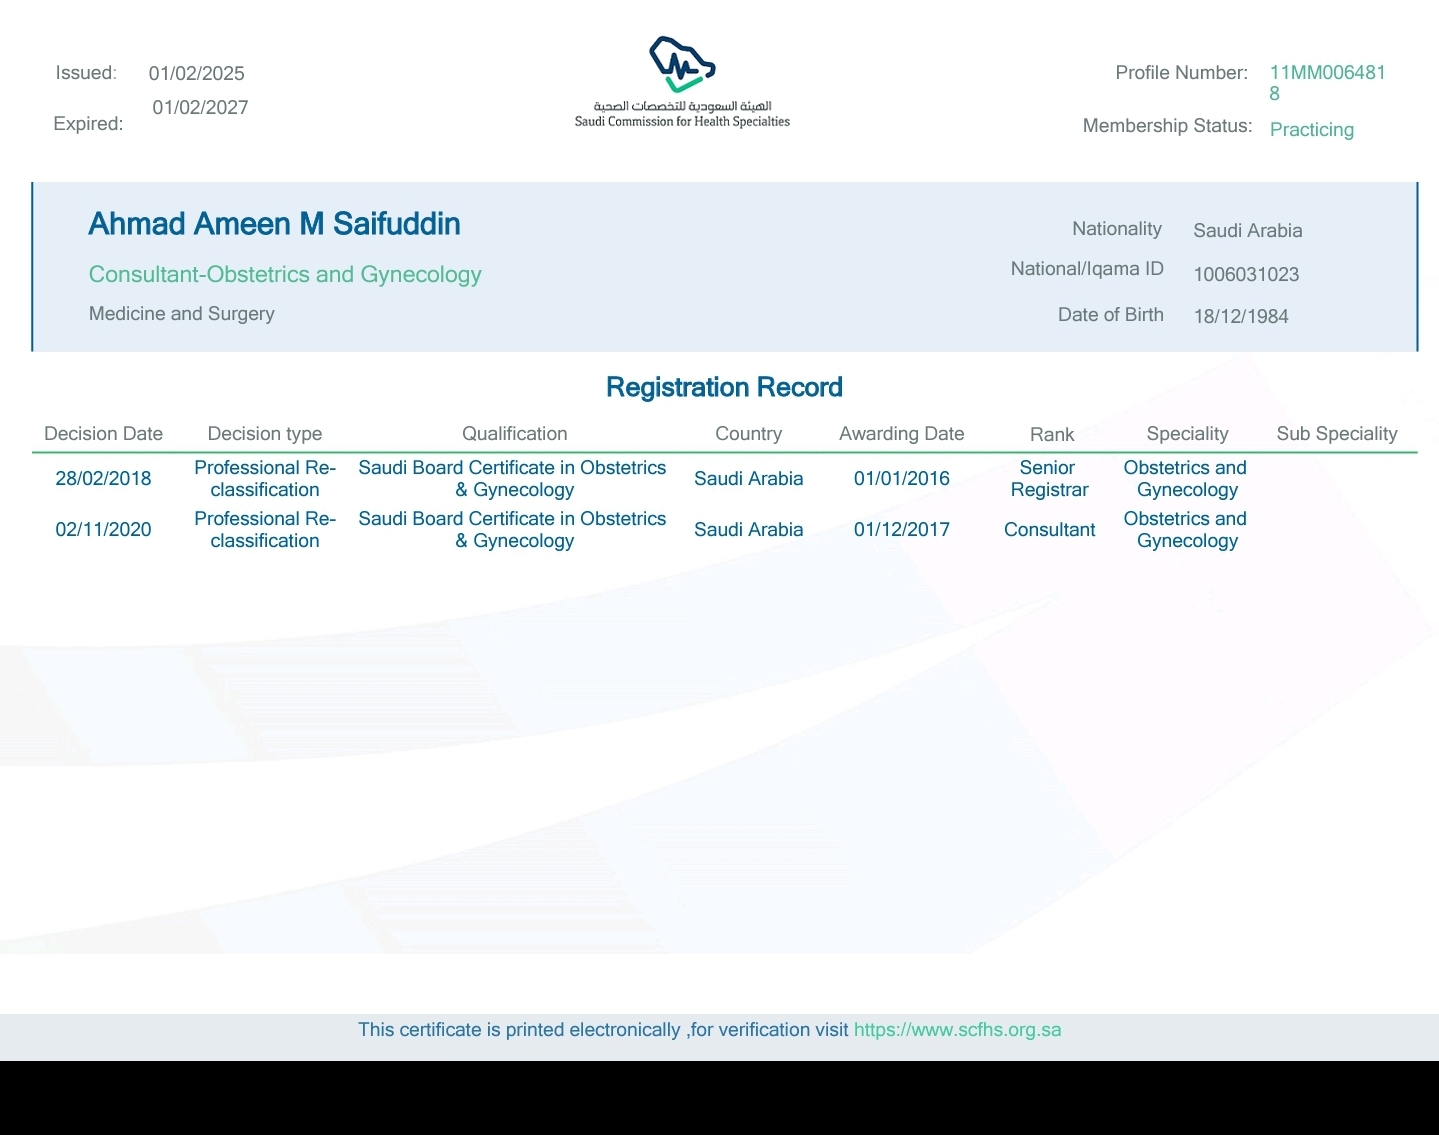Image resolution: width=1439 pixels, height=1135 pixels.
Task: Select the name Ahmad Ameen M Saifuddin
Action: pyautogui.click(x=274, y=224)
